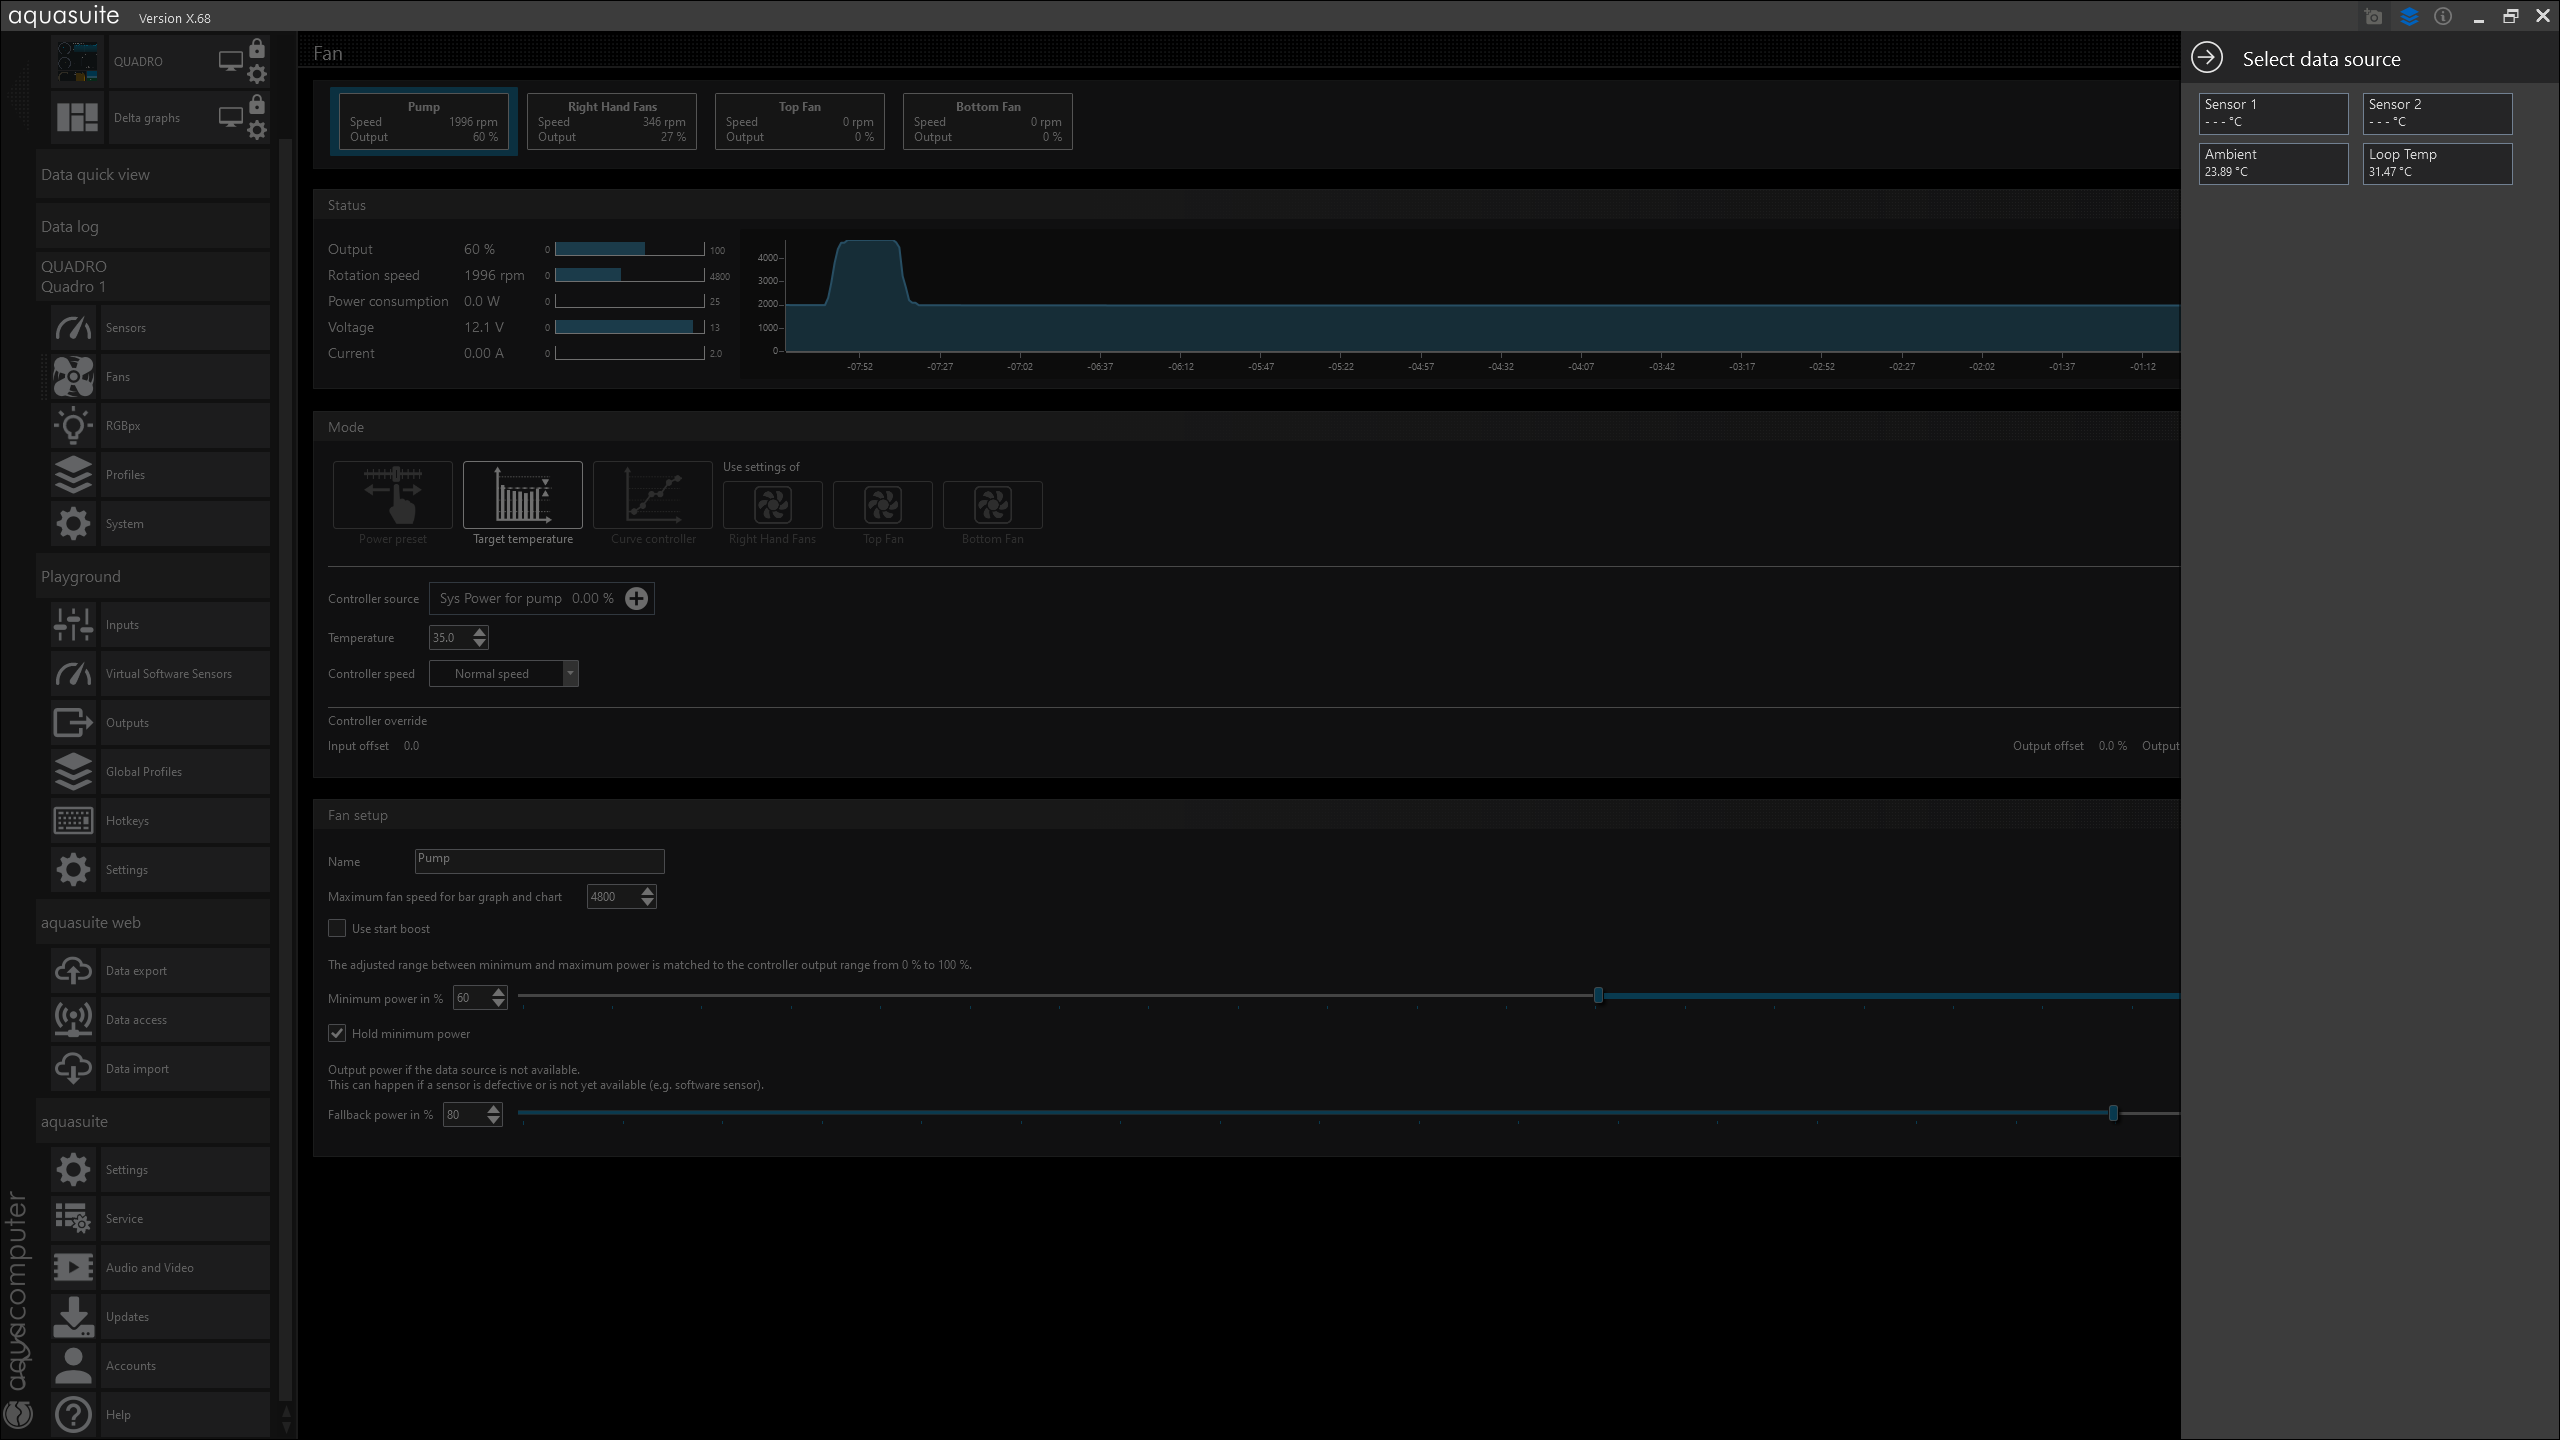Choose the Power preset mode icon

[392, 495]
